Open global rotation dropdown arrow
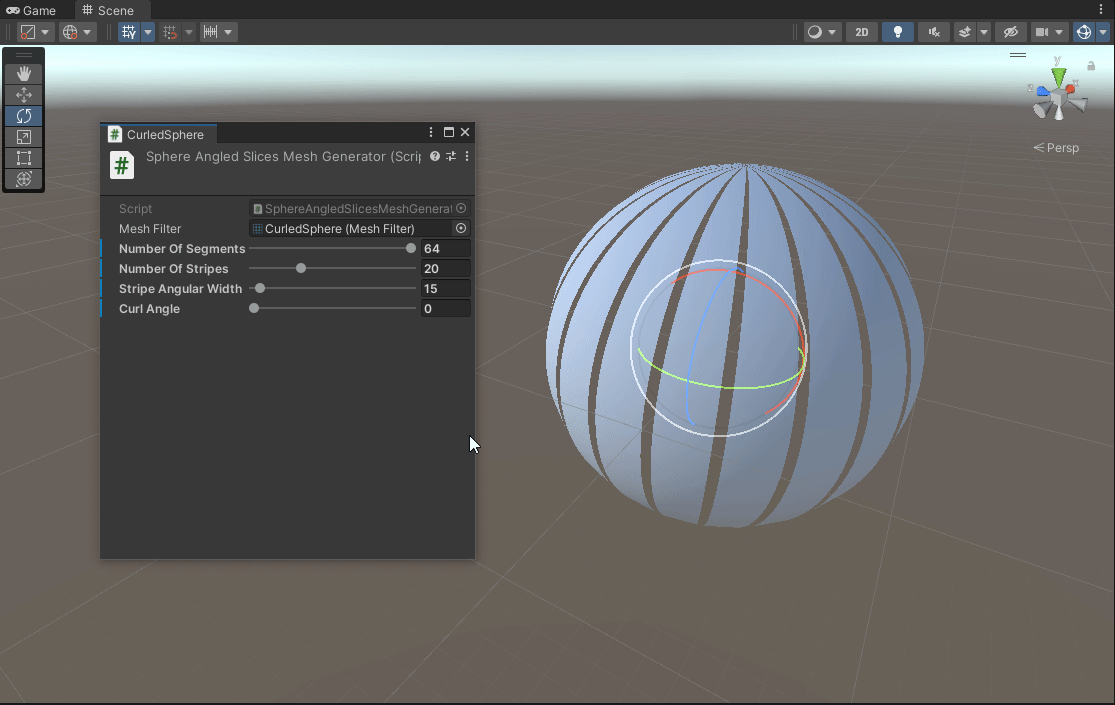 click(x=87, y=32)
